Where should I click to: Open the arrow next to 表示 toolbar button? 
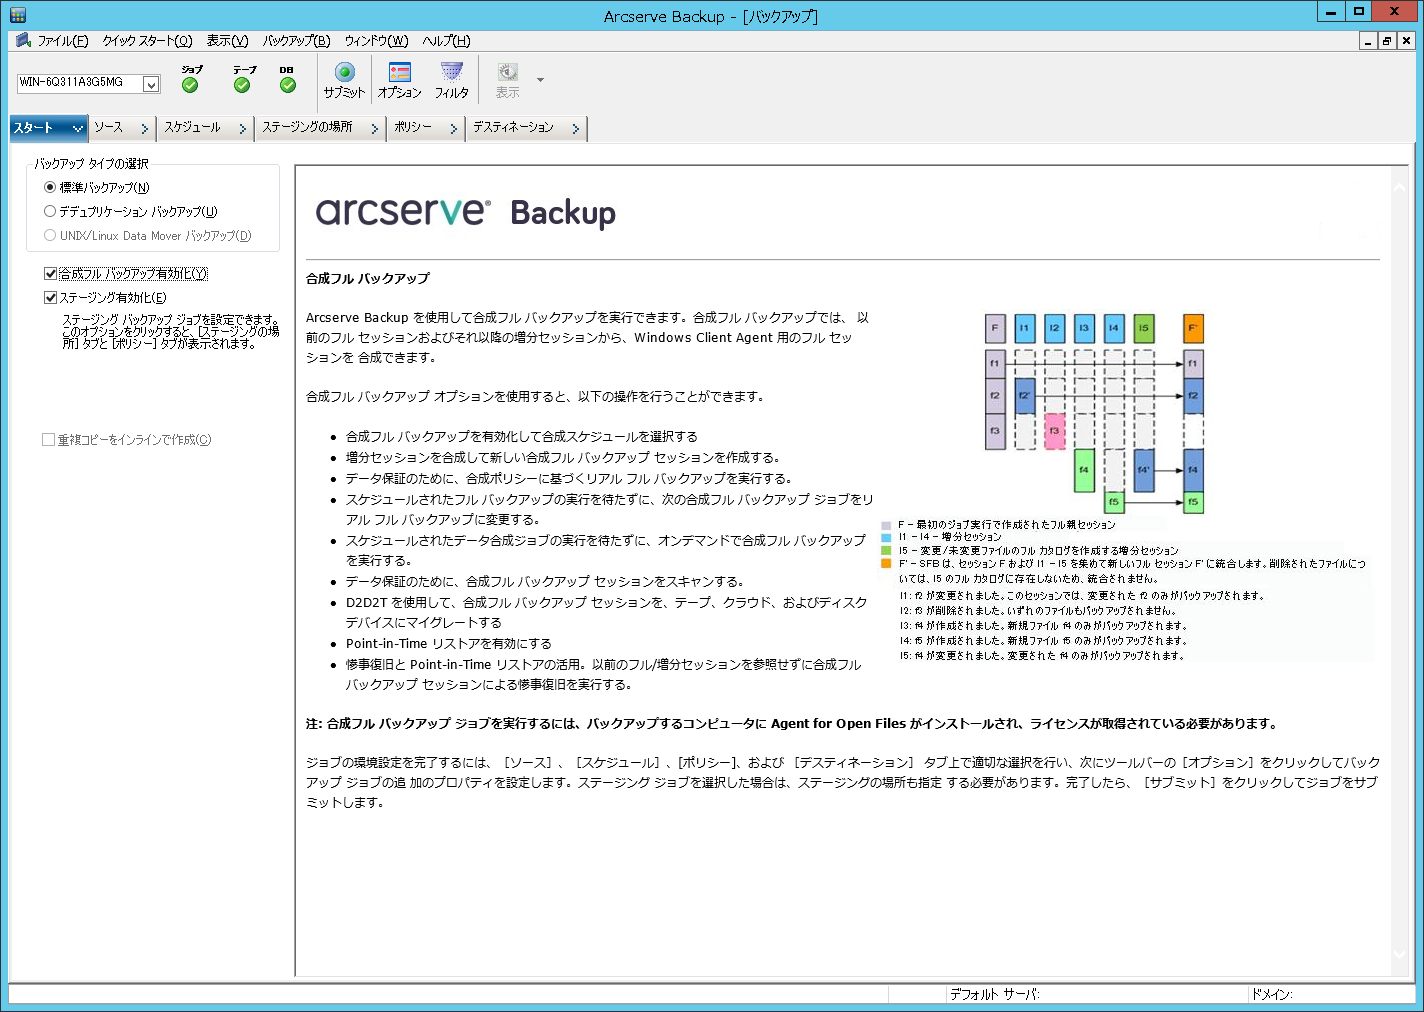[540, 80]
